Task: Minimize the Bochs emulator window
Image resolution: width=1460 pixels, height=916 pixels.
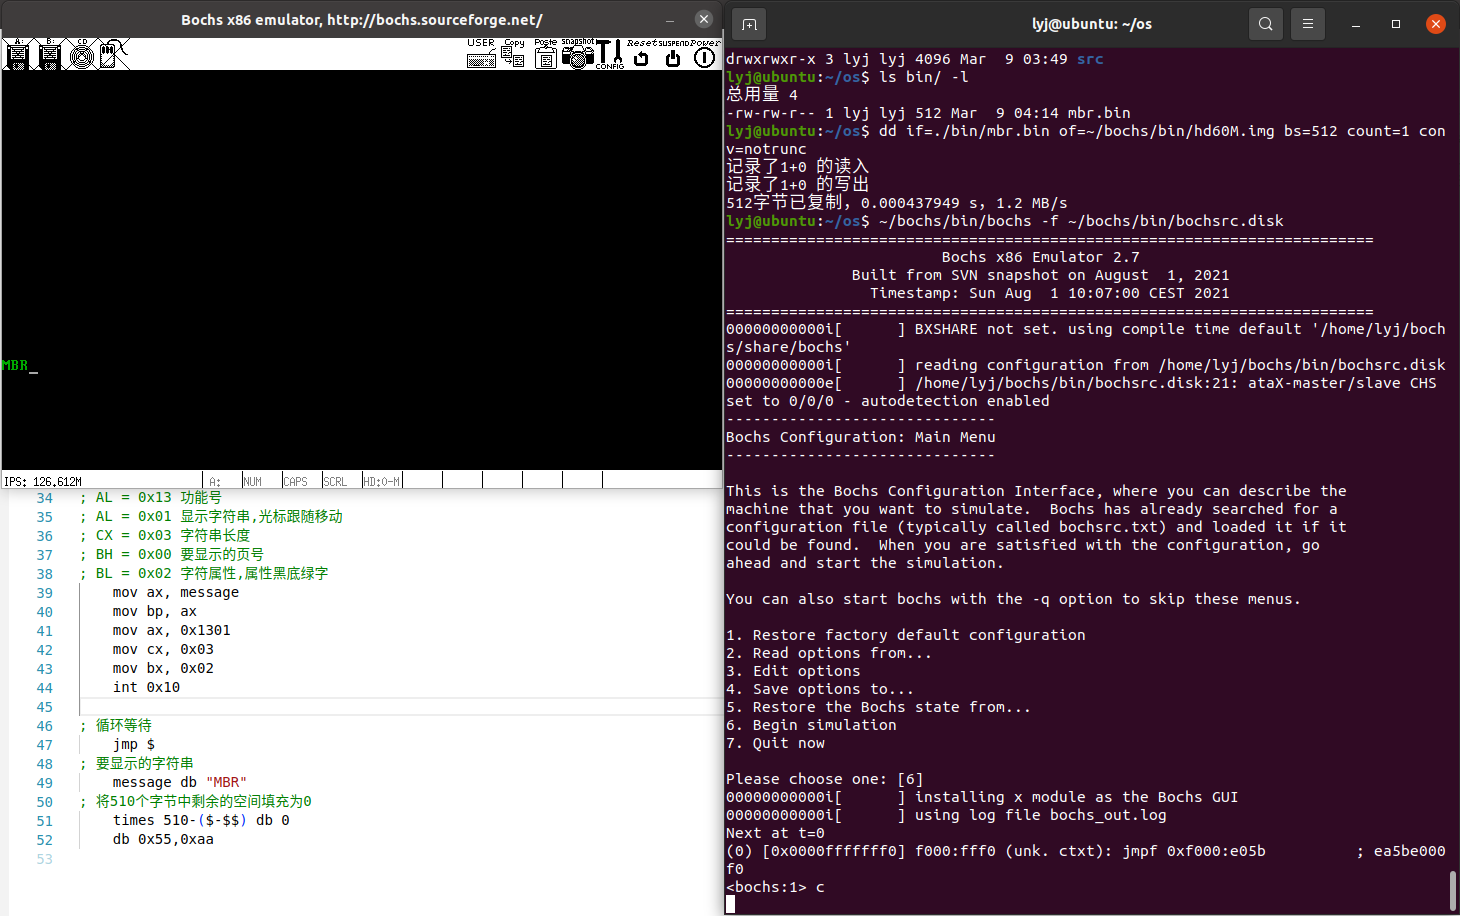Action: [670, 19]
